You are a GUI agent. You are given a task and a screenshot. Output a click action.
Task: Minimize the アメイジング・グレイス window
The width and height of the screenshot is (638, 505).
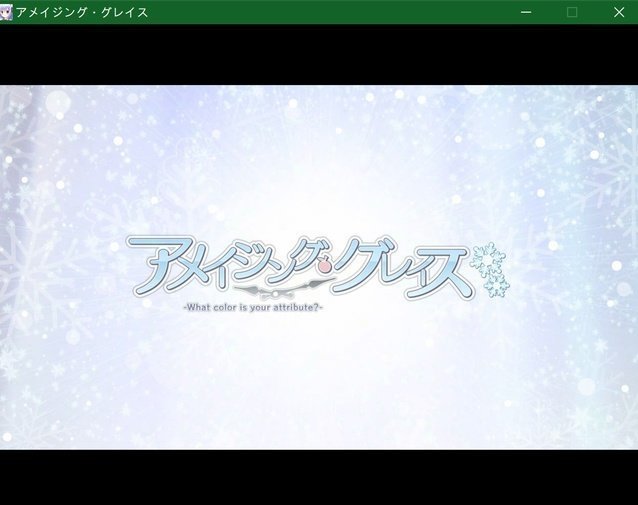(526, 12)
